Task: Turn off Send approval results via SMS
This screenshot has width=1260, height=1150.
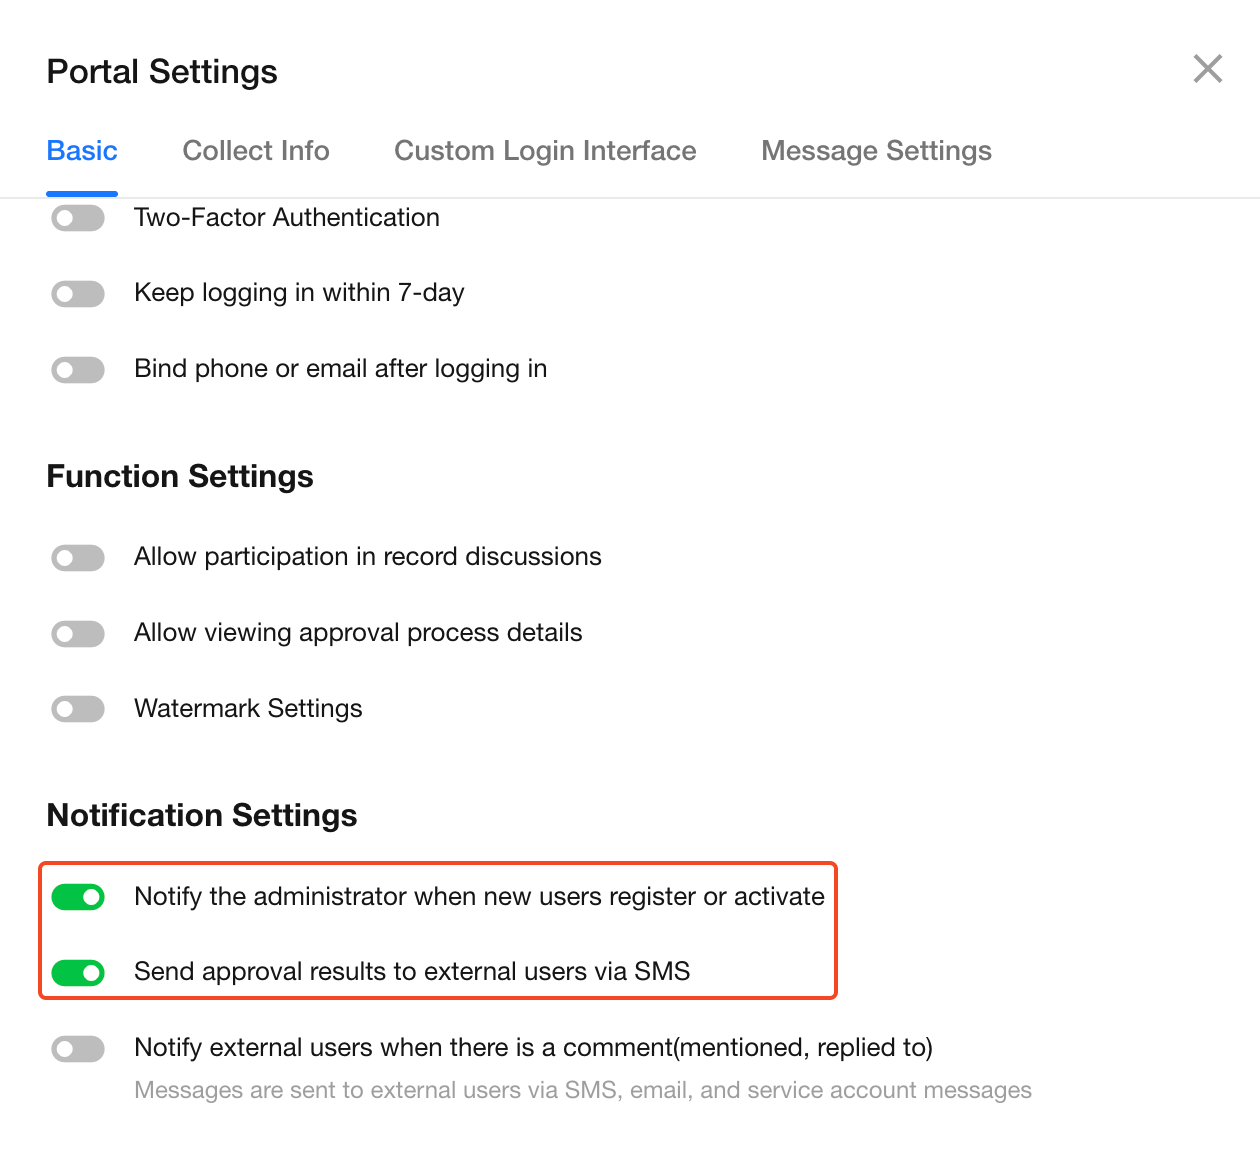Action: click(x=78, y=972)
